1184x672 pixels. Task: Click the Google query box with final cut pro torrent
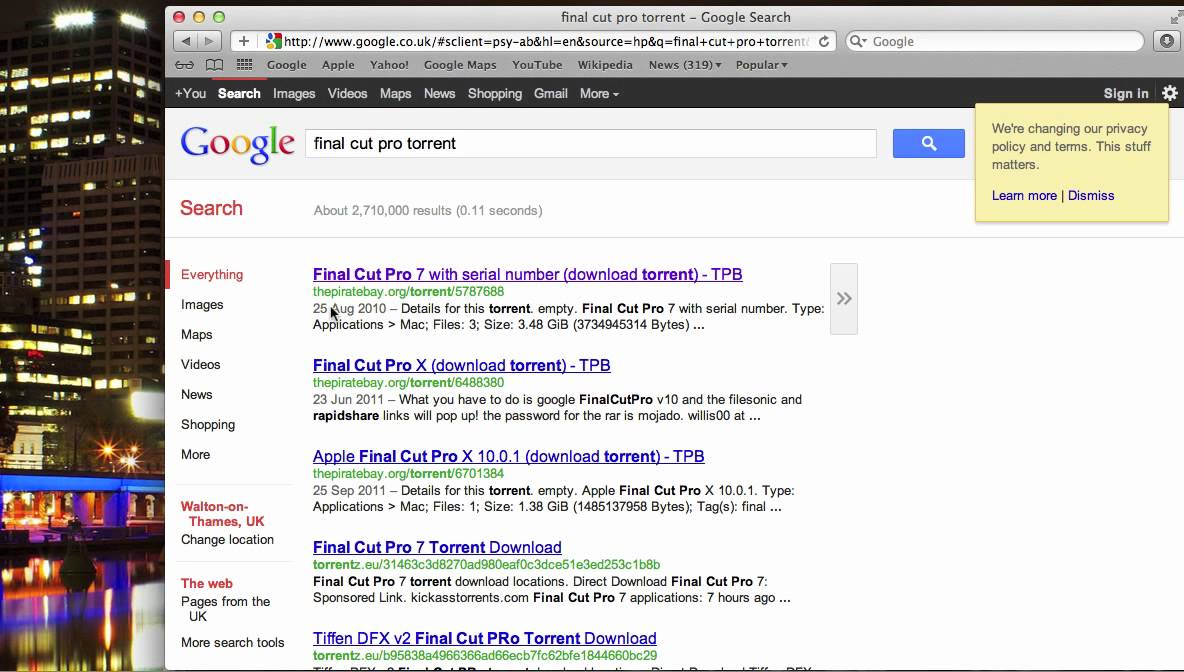coord(590,143)
